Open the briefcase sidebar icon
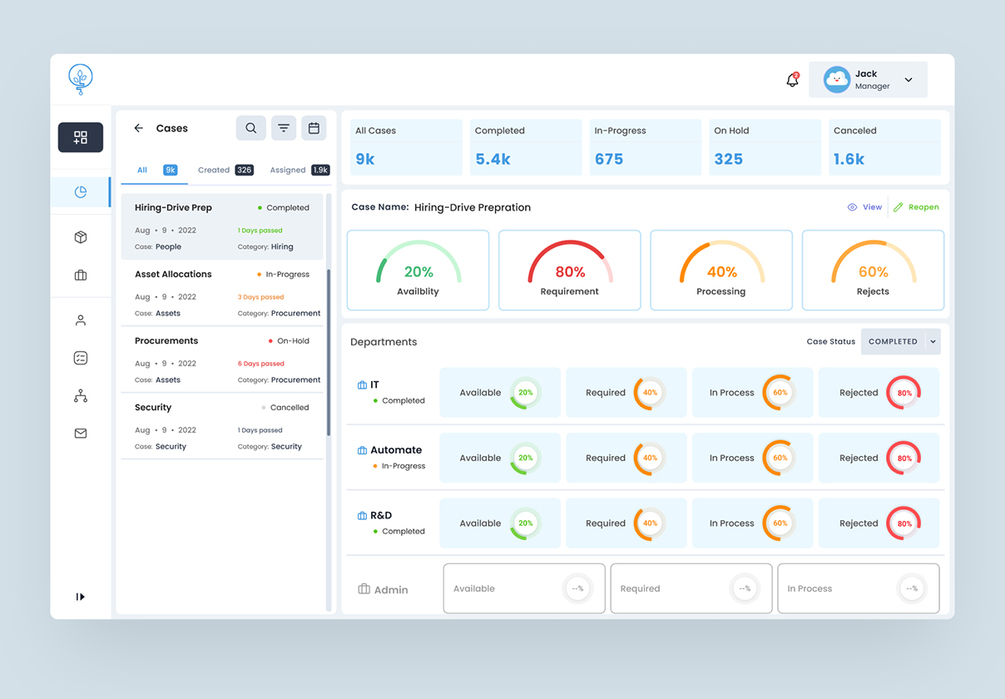The width and height of the screenshot is (1005, 699). pyautogui.click(x=81, y=275)
